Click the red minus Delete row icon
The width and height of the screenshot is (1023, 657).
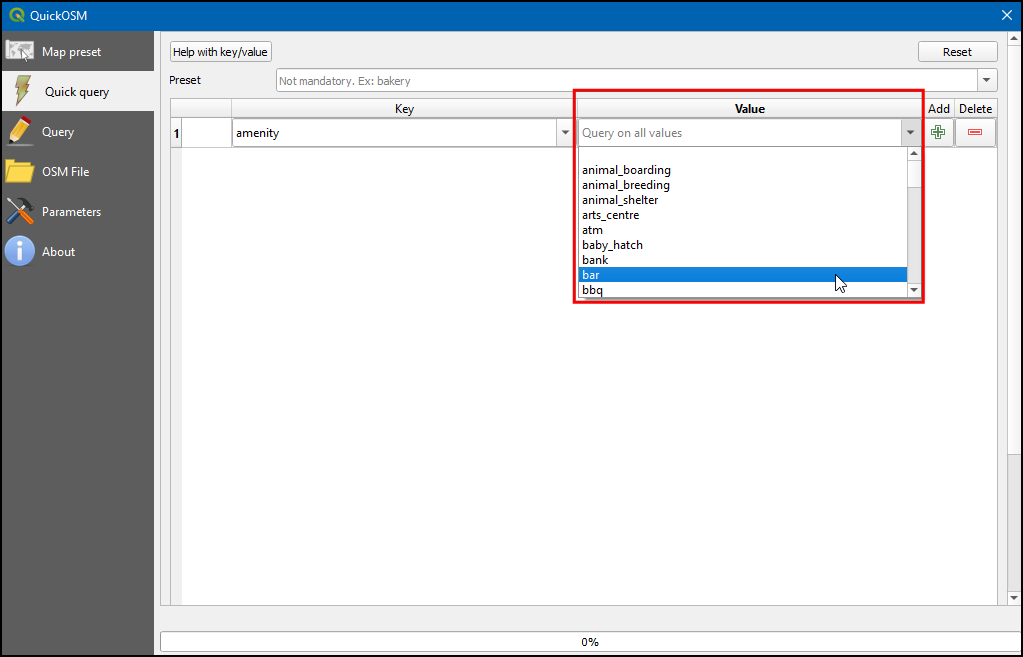click(975, 133)
